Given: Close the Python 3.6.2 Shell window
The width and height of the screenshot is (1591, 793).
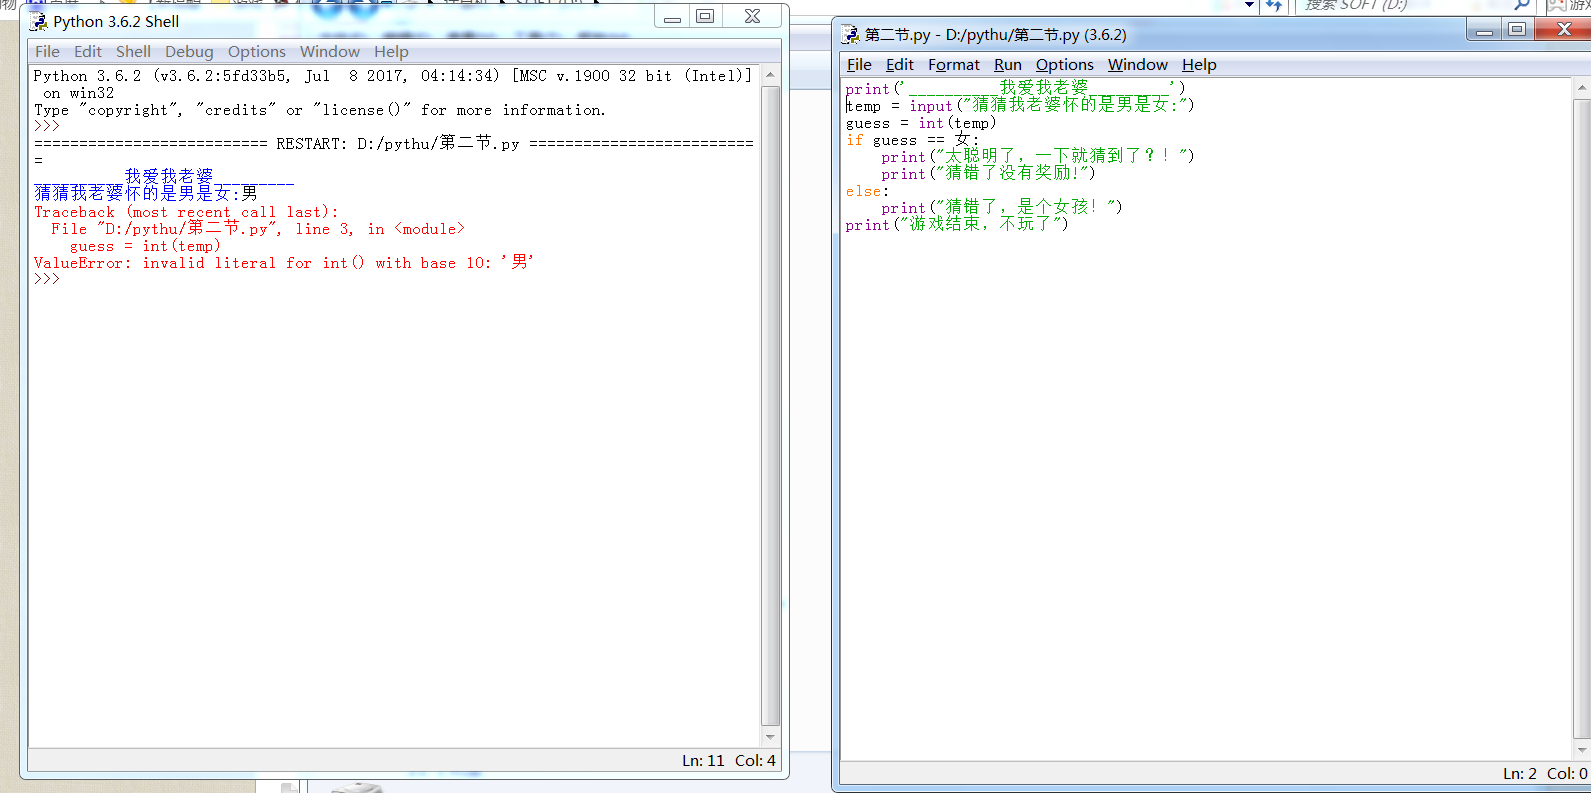Looking at the screenshot, I should (x=753, y=17).
